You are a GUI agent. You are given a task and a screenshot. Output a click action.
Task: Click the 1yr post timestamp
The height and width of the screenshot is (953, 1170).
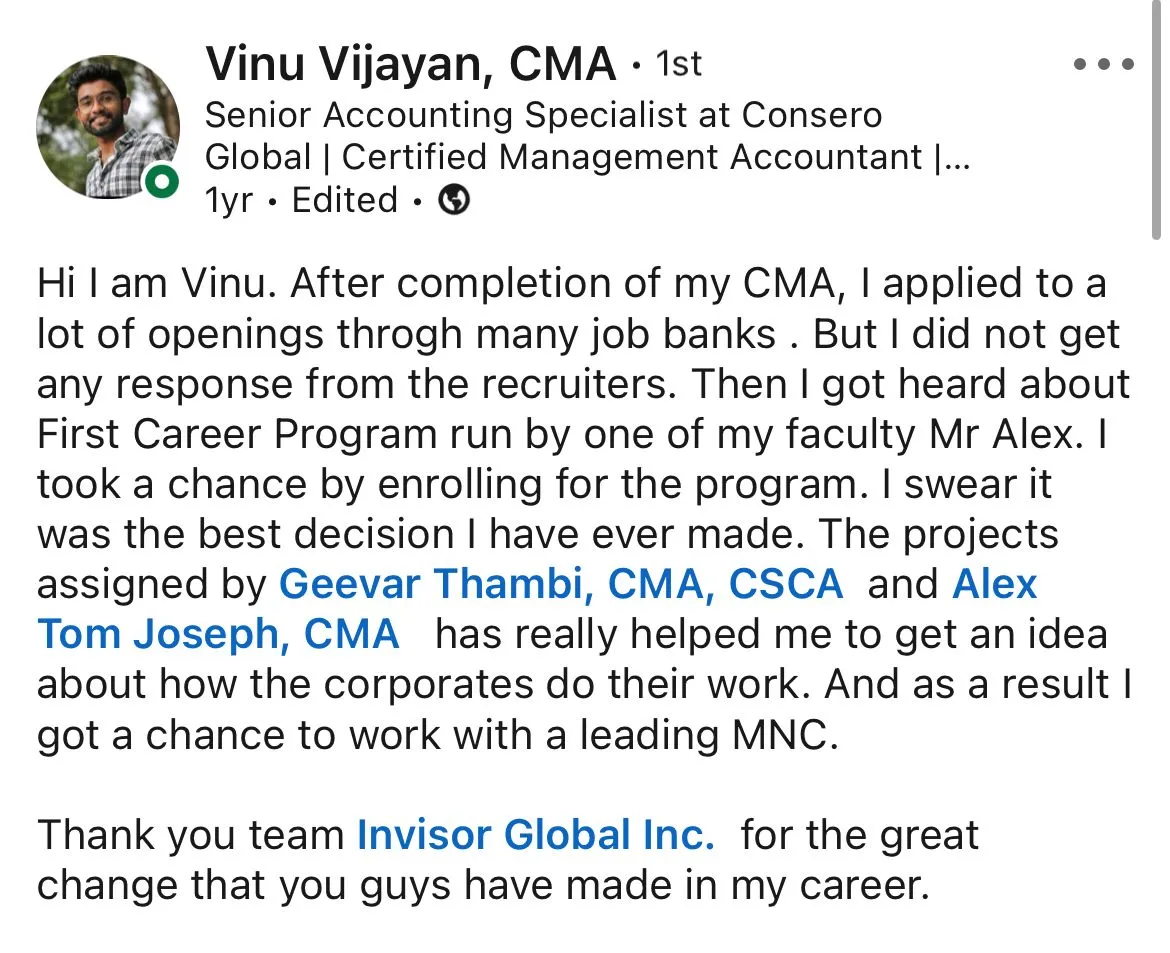(228, 200)
